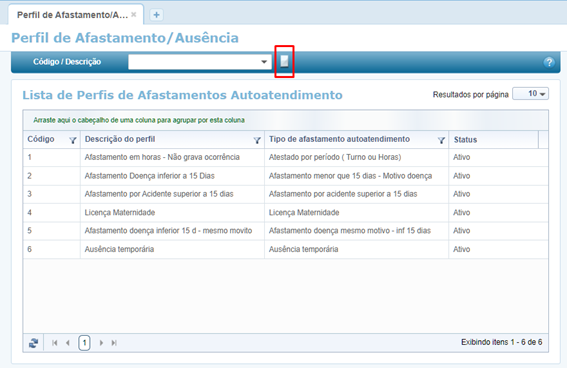The height and width of the screenshot is (368, 567).
Task: Open filter for Descrição do perfil column
Action: (x=257, y=140)
